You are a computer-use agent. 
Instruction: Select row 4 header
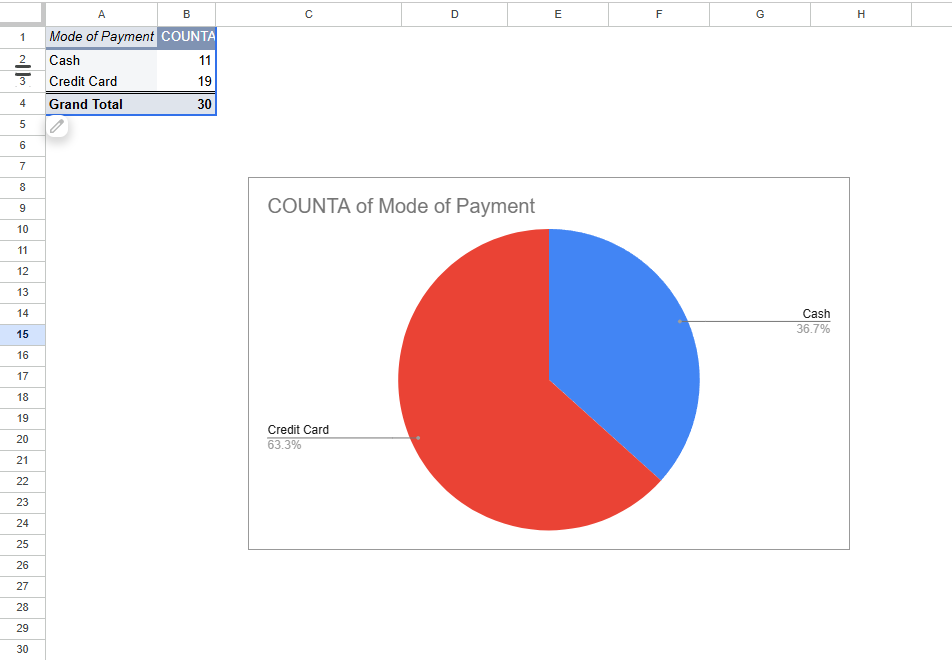(22, 103)
